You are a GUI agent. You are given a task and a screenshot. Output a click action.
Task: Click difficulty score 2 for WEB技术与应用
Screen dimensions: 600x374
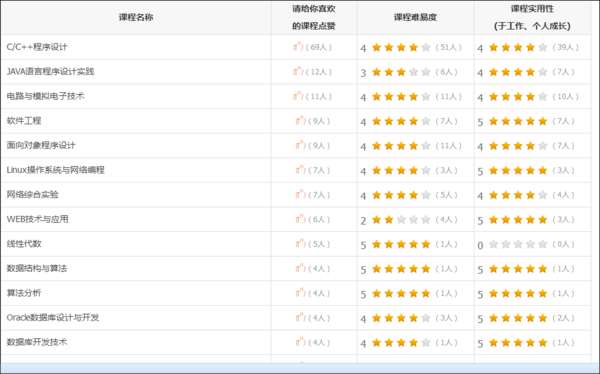(x=363, y=220)
